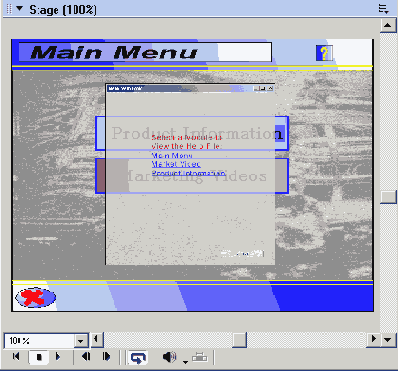Stop movie playback
The width and height of the screenshot is (398, 371).
click(x=39, y=357)
